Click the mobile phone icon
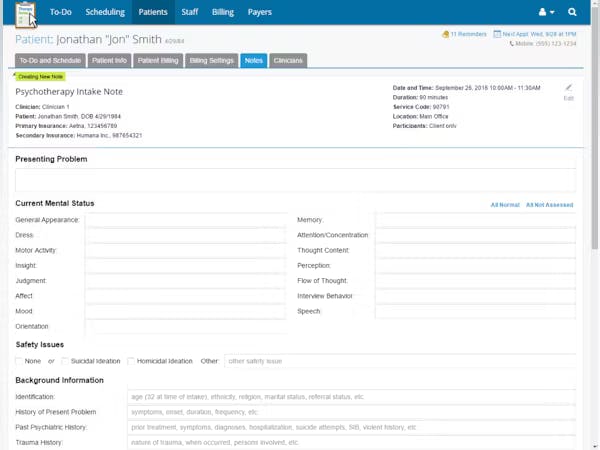600x450 pixels. click(x=512, y=44)
